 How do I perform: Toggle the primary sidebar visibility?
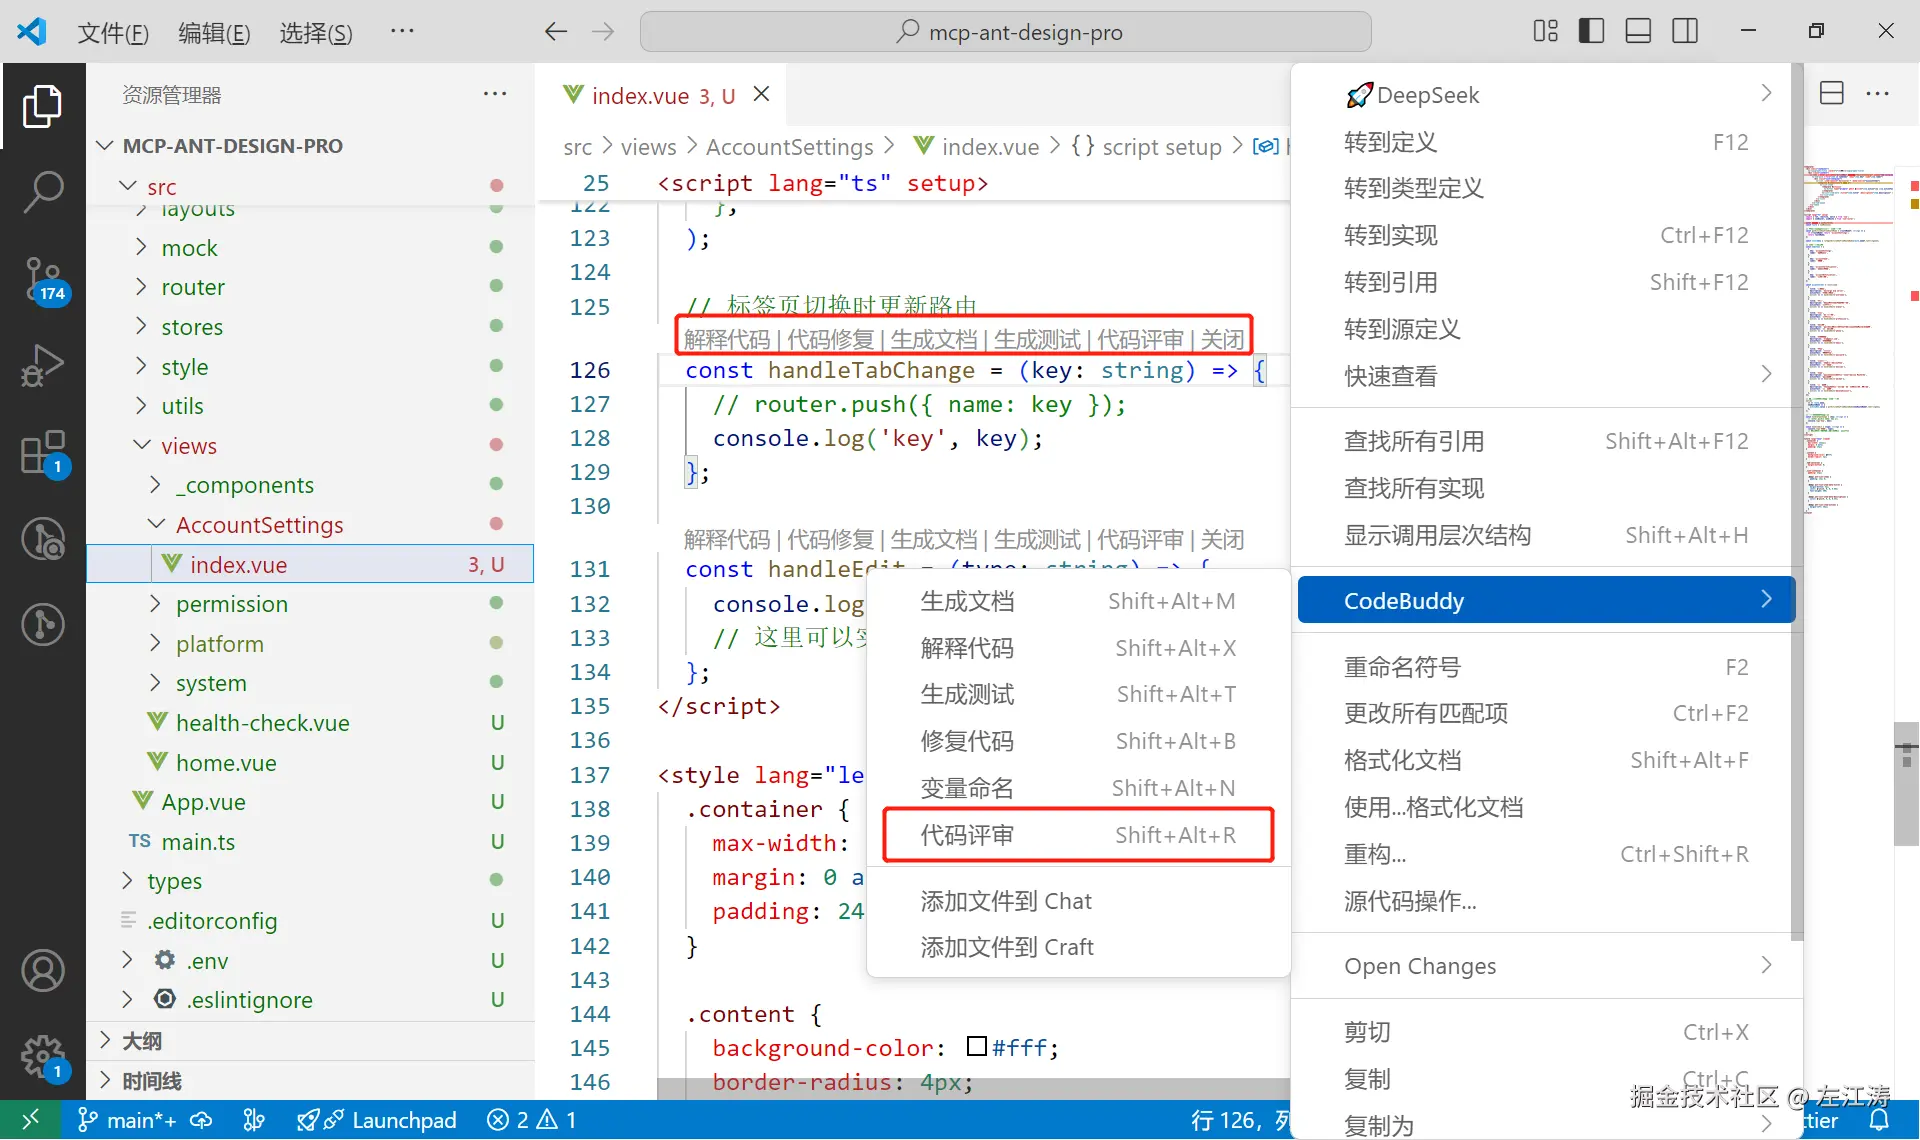[x=1590, y=31]
